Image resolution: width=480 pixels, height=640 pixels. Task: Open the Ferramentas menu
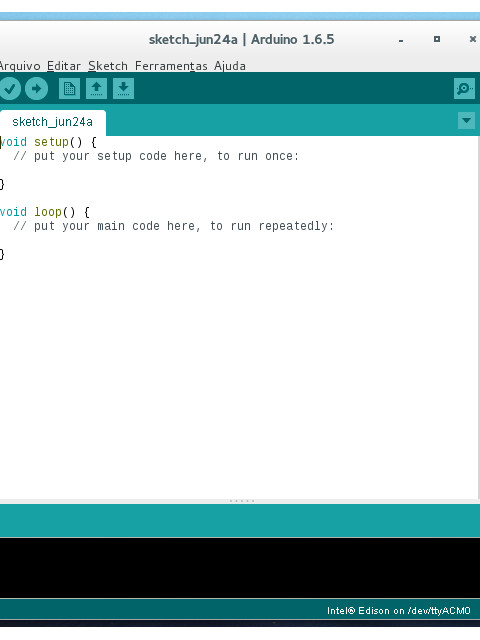pos(171,66)
